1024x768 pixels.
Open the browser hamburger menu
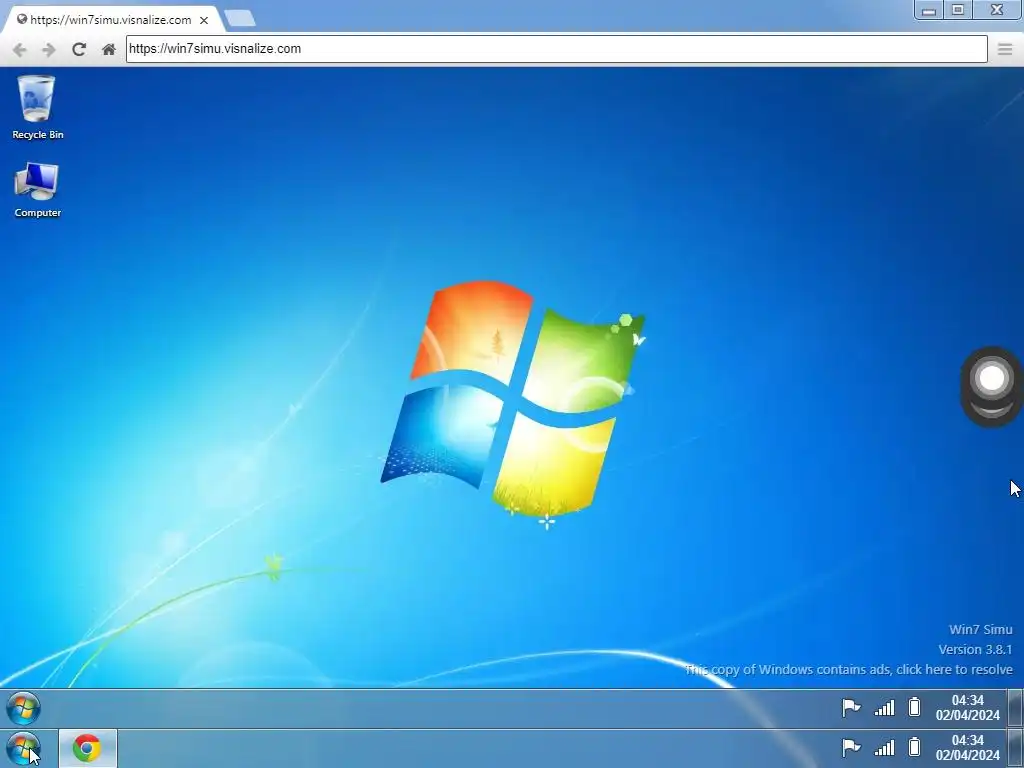point(1005,49)
